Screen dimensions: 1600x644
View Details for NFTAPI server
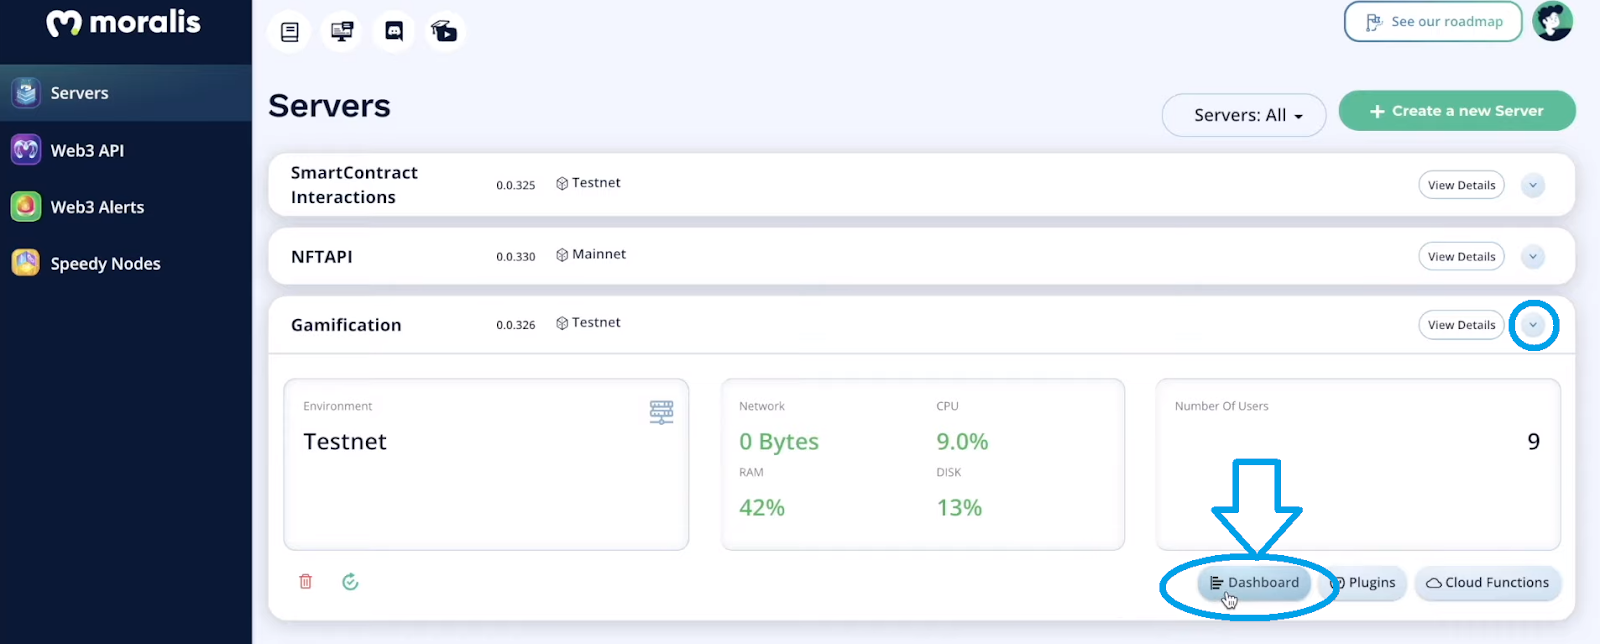click(1461, 257)
